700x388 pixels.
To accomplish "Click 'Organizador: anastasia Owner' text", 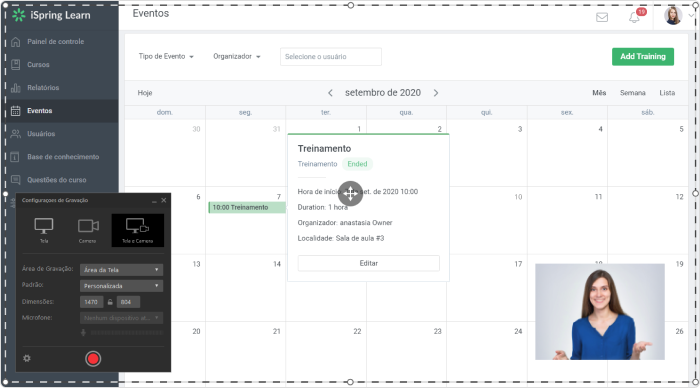I will (345, 223).
